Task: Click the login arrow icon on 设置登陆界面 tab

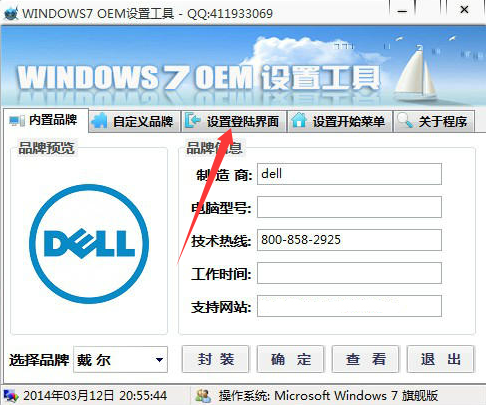Action: (193, 121)
